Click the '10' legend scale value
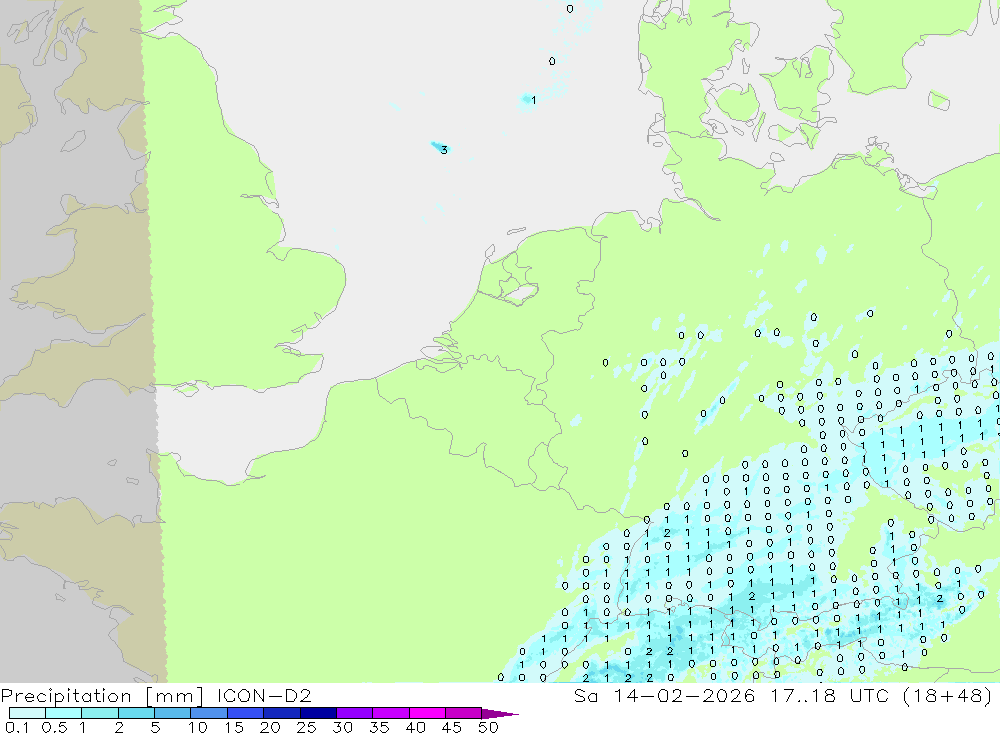The image size is (1000, 733). click(198, 727)
